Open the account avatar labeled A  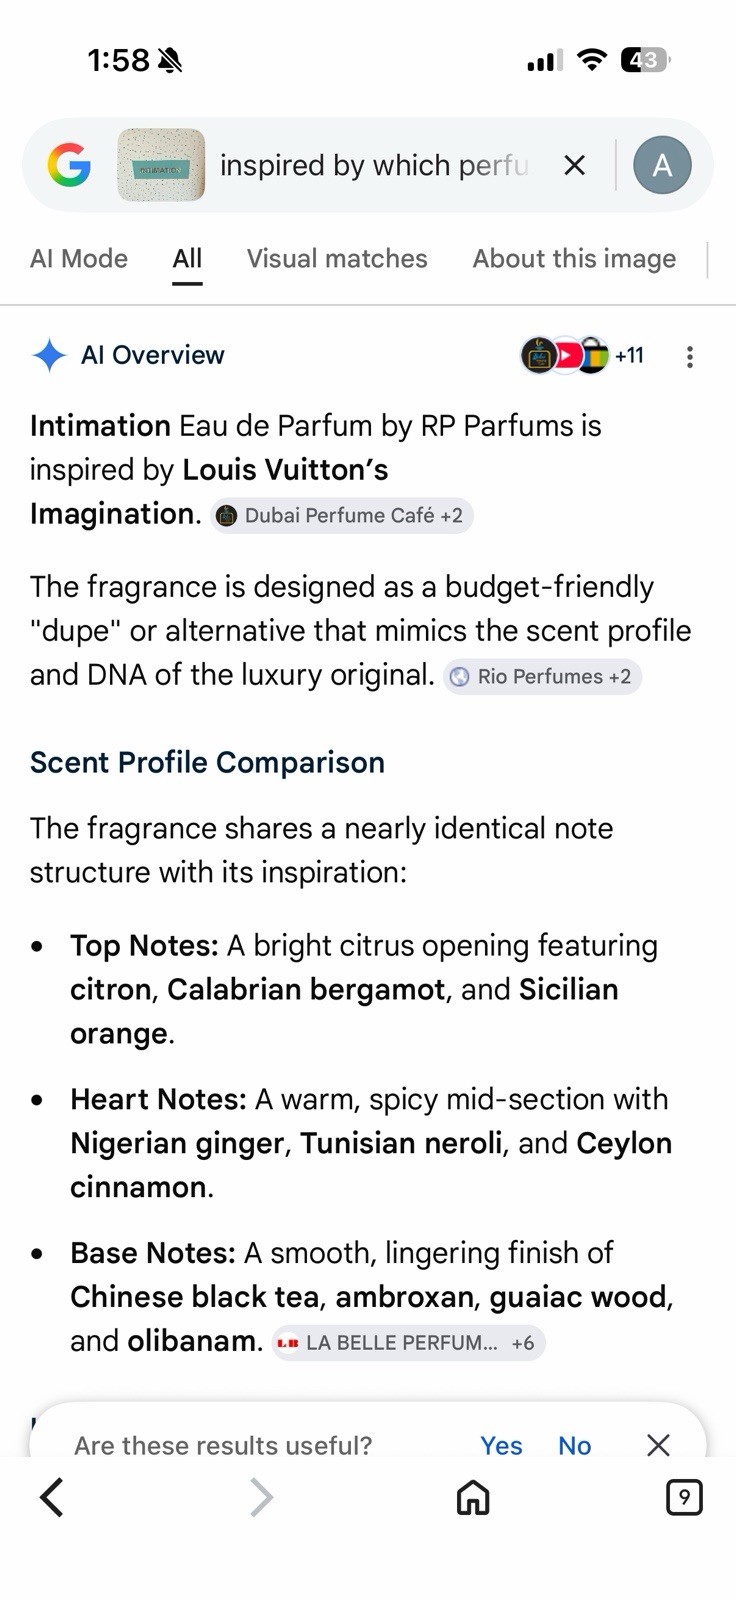tap(662, 165)
